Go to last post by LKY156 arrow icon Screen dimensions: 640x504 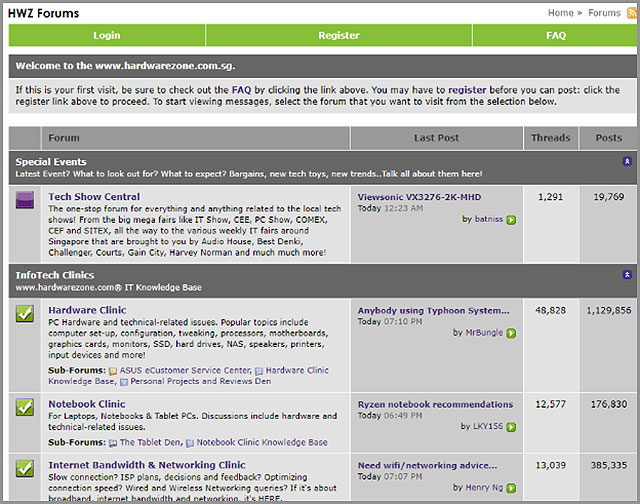tap(511, 426)
